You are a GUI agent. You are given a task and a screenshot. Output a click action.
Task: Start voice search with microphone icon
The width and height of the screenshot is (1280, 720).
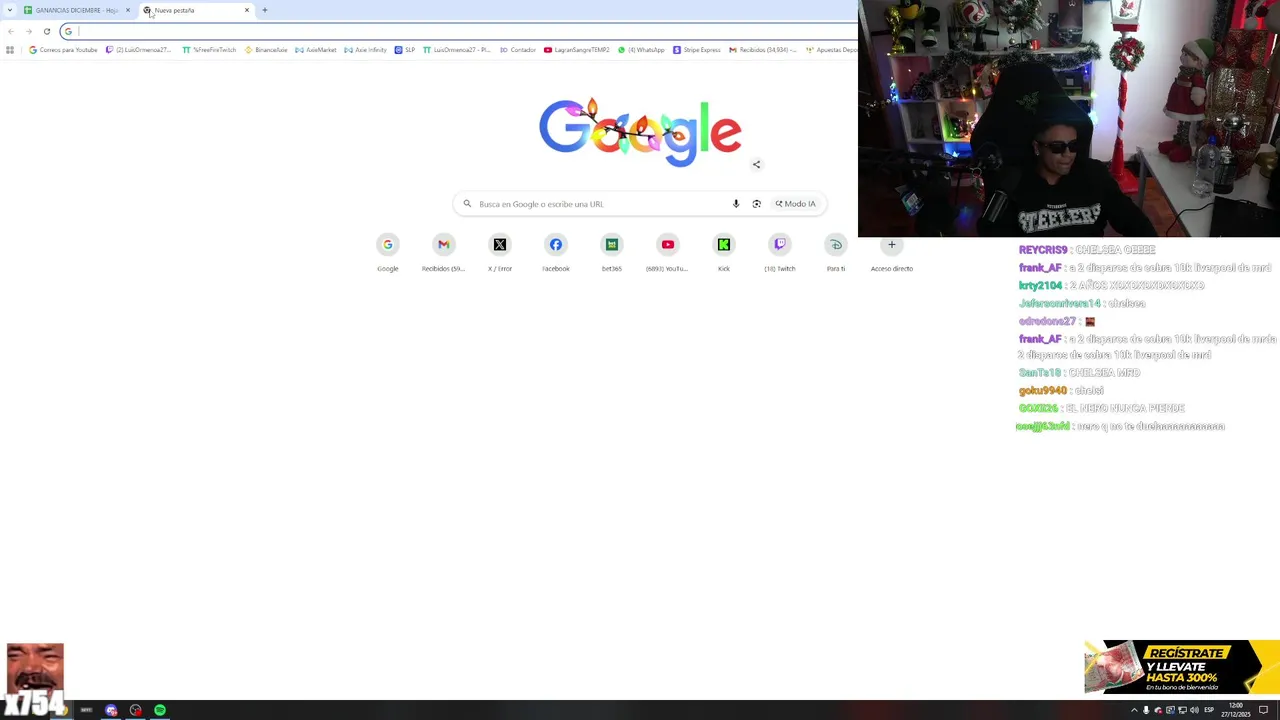tap(736, 204)
